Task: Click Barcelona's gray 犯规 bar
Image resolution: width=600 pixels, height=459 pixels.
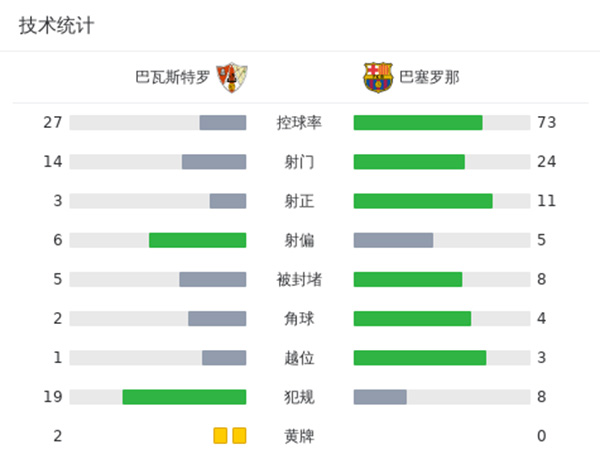Action: (380, 397)
